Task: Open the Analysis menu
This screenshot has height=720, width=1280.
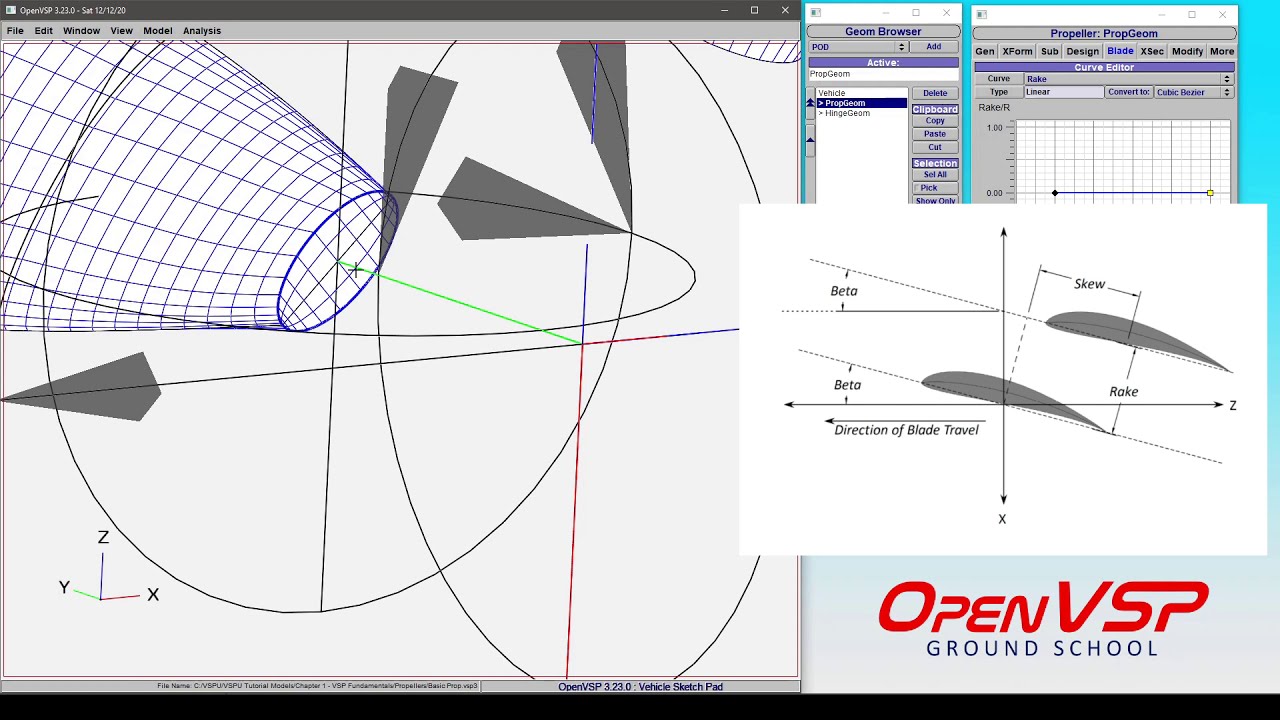Action: (201, 31)
